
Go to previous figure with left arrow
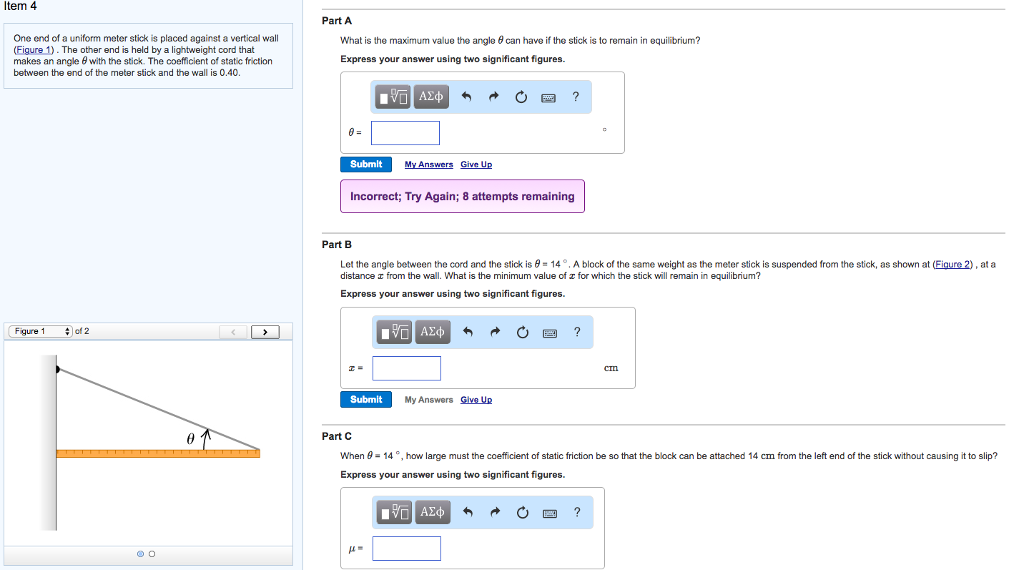click(x=233, y=332)
